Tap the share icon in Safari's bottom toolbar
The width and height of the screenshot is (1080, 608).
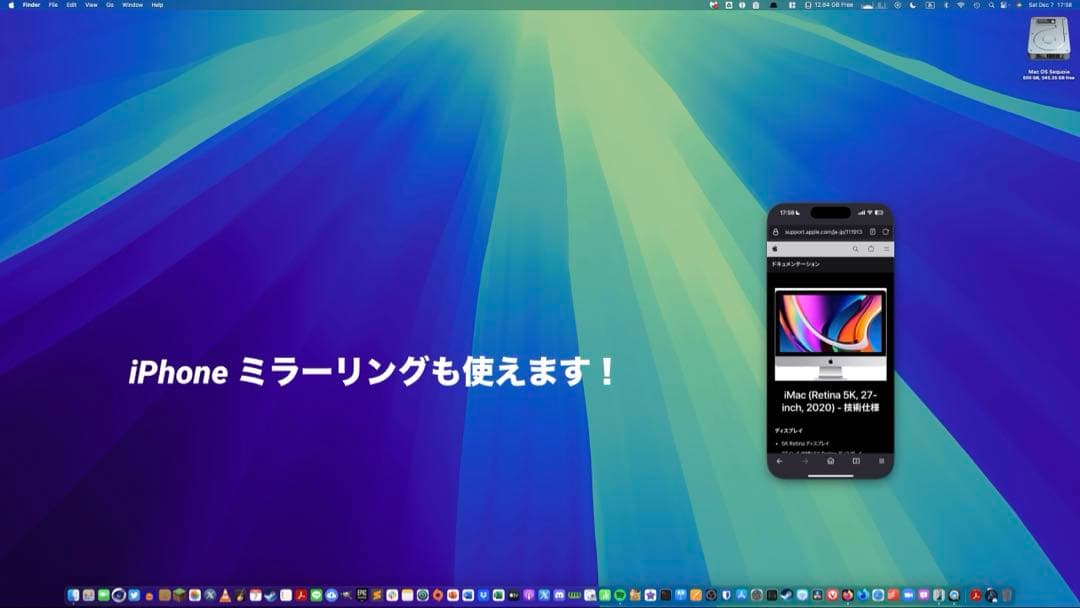tap(832, 461)
